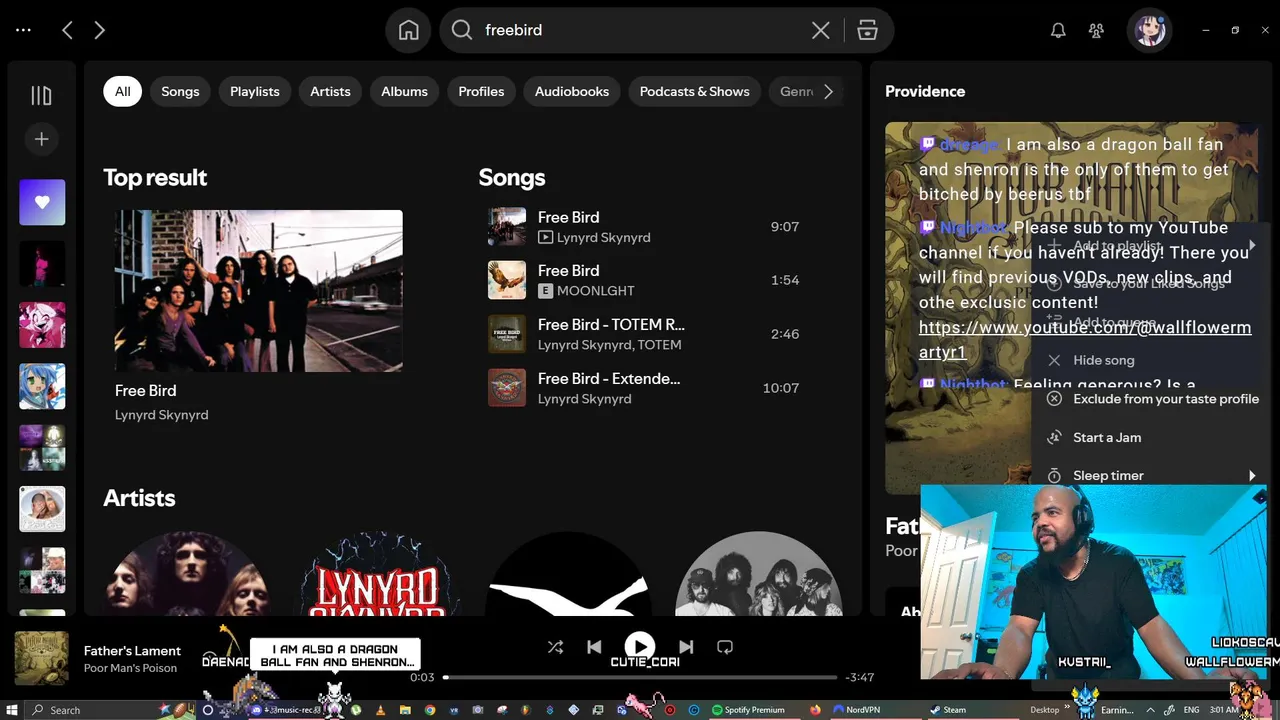Toggle shuffle playback
The height and width of the screenshot is (720, 1280).
click(x=555, y=647)
